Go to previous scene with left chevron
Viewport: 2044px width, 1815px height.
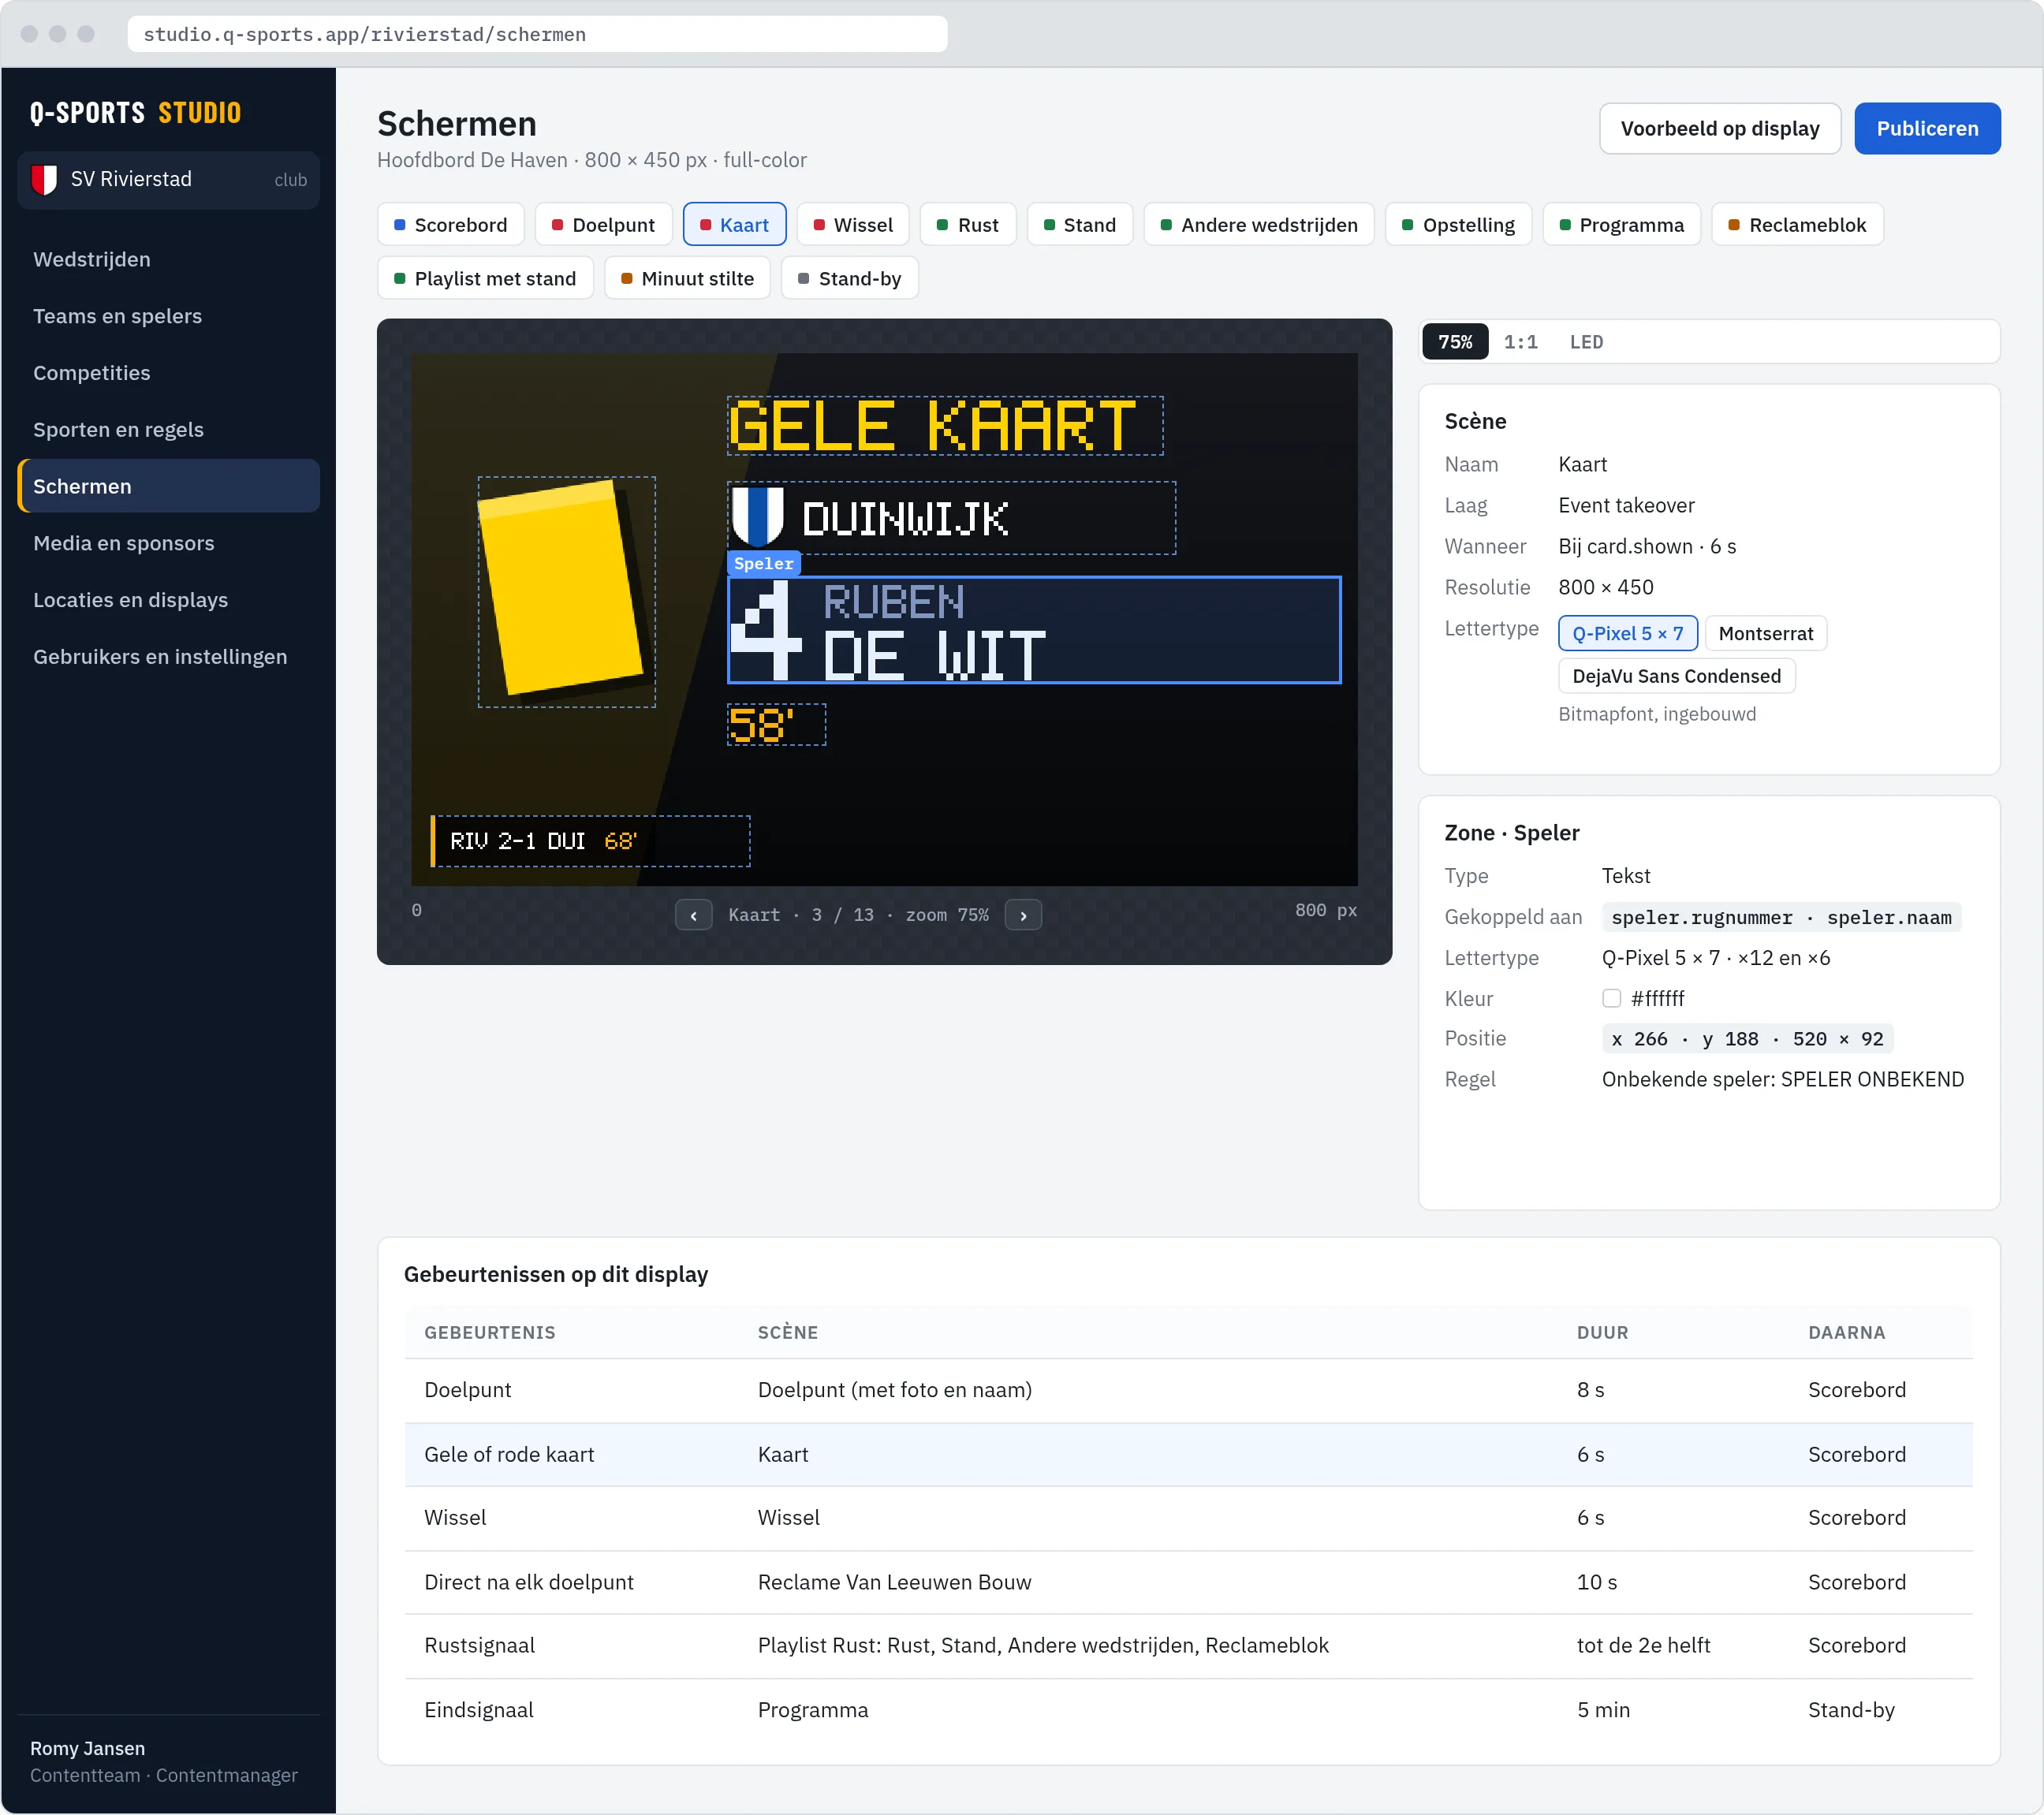[693, 915]
